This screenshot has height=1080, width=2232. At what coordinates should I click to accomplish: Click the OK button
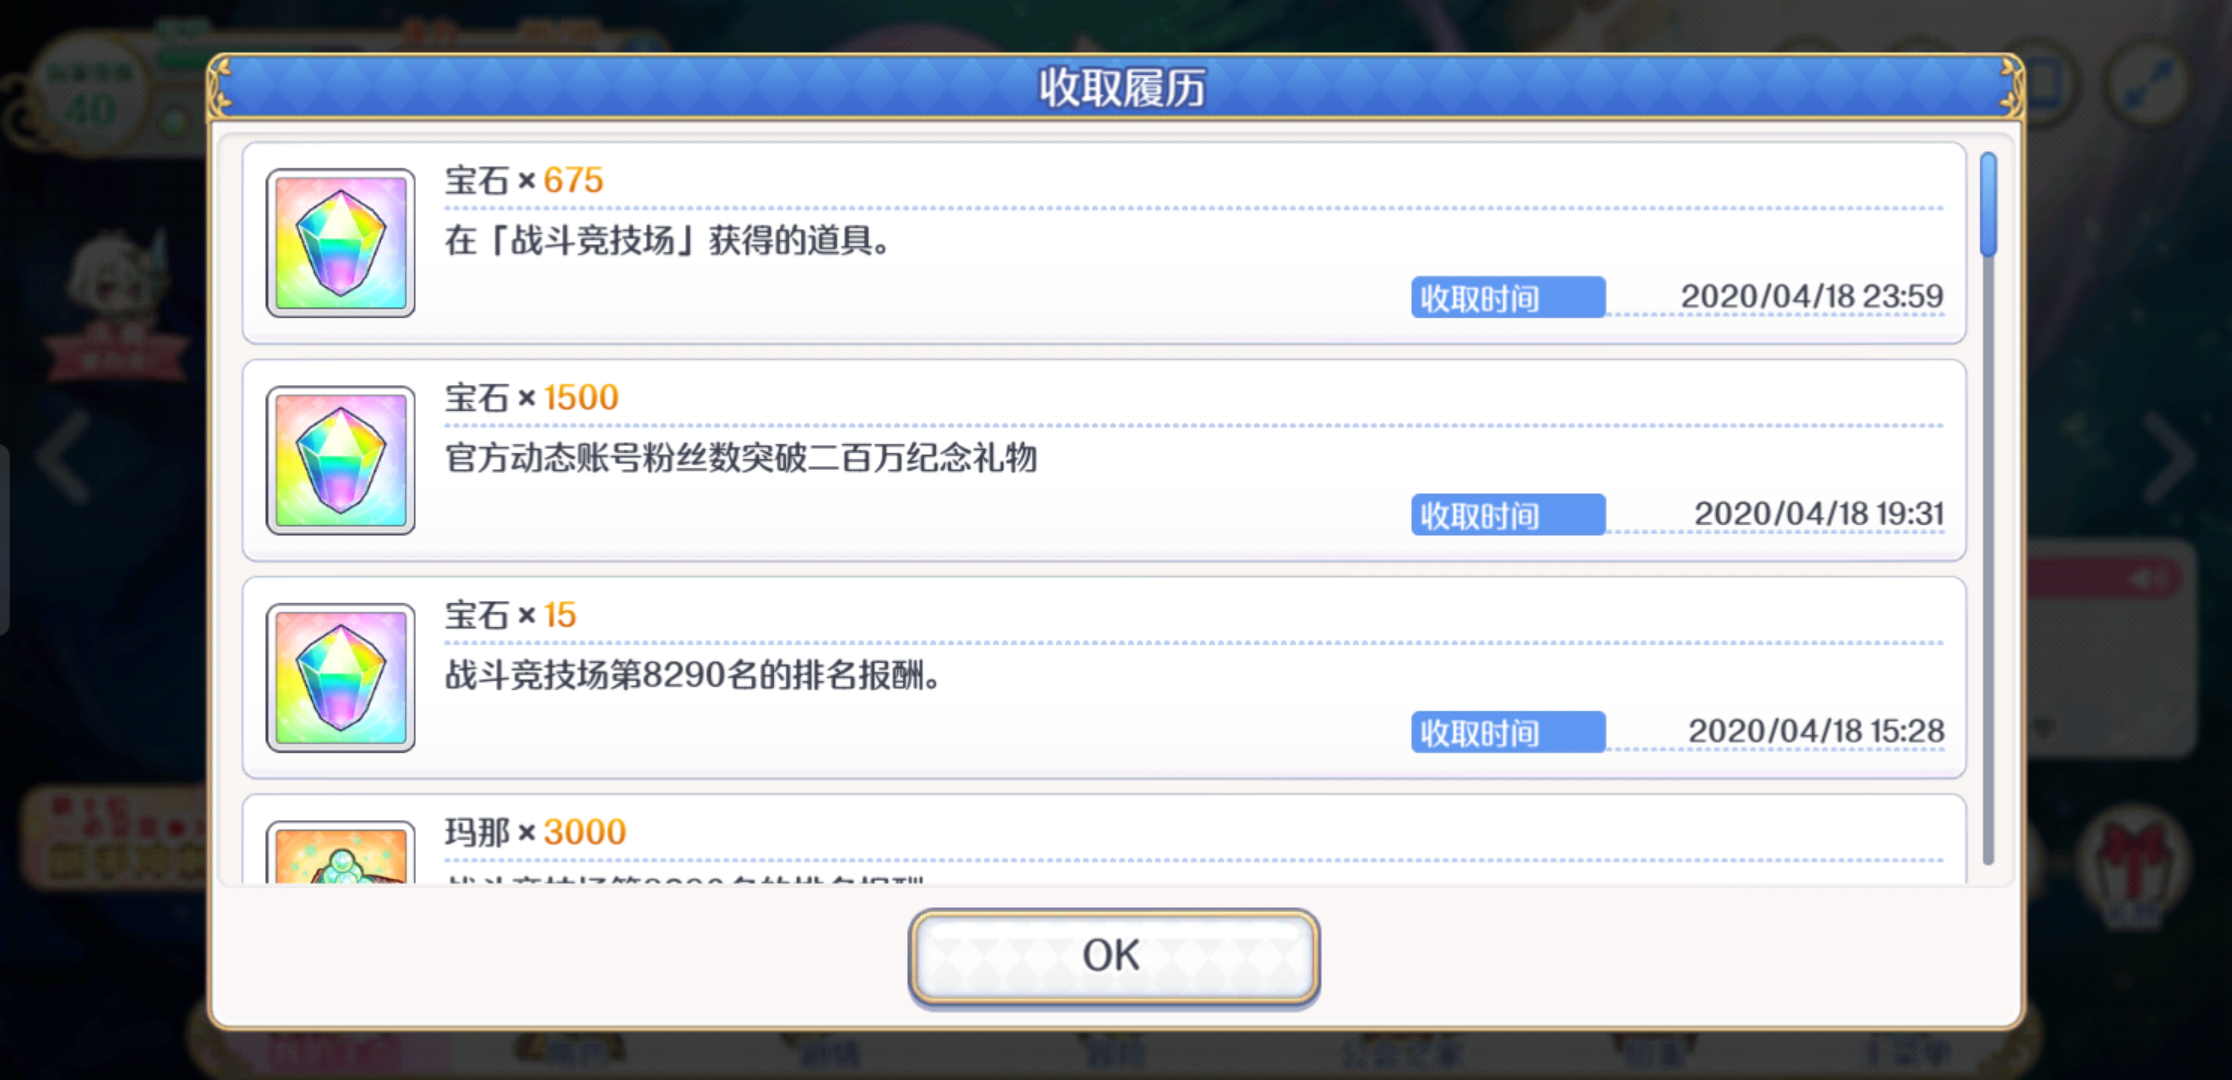pos(1113,956)
